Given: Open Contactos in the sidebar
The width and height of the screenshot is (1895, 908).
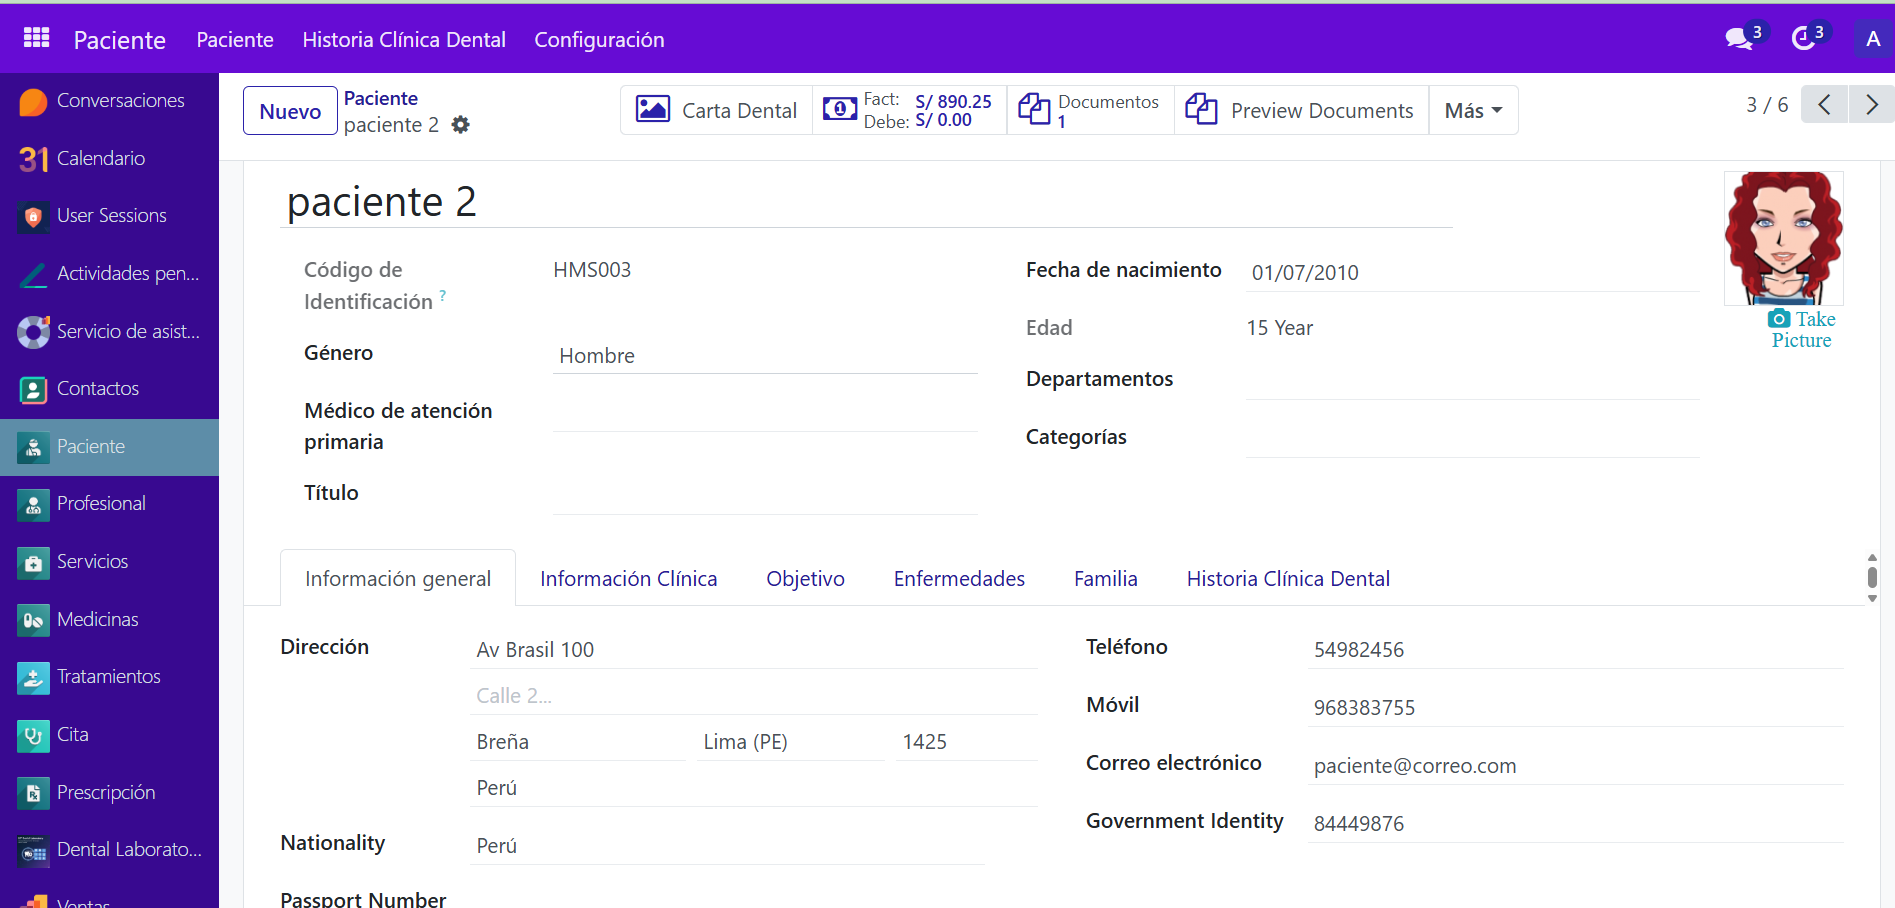Looking at the screenshot, I should click(97, 388).
